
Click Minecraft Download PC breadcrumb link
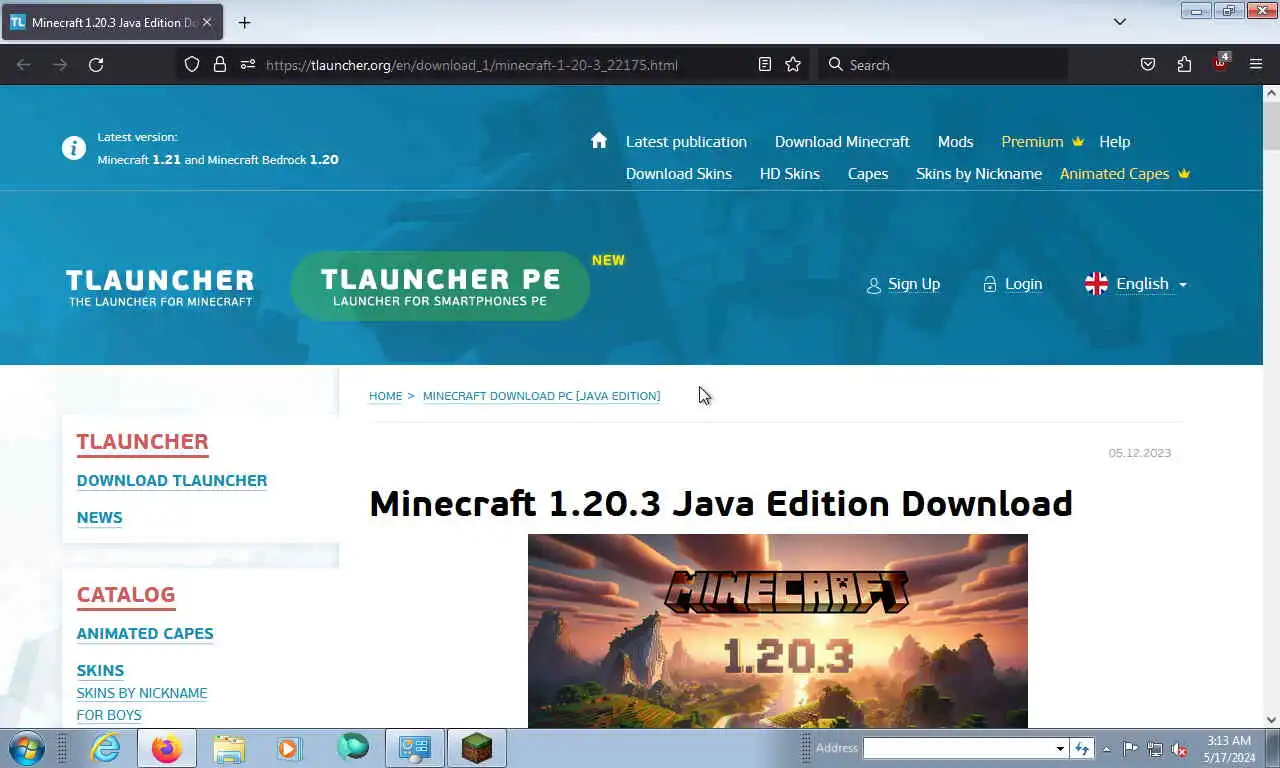point(541,396)
